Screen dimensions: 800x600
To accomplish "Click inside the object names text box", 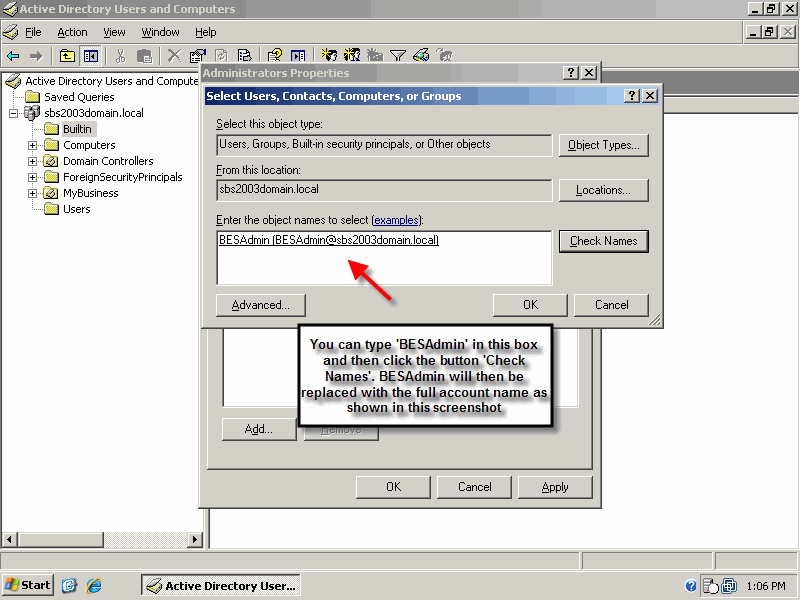I will (x=384, y=258).
